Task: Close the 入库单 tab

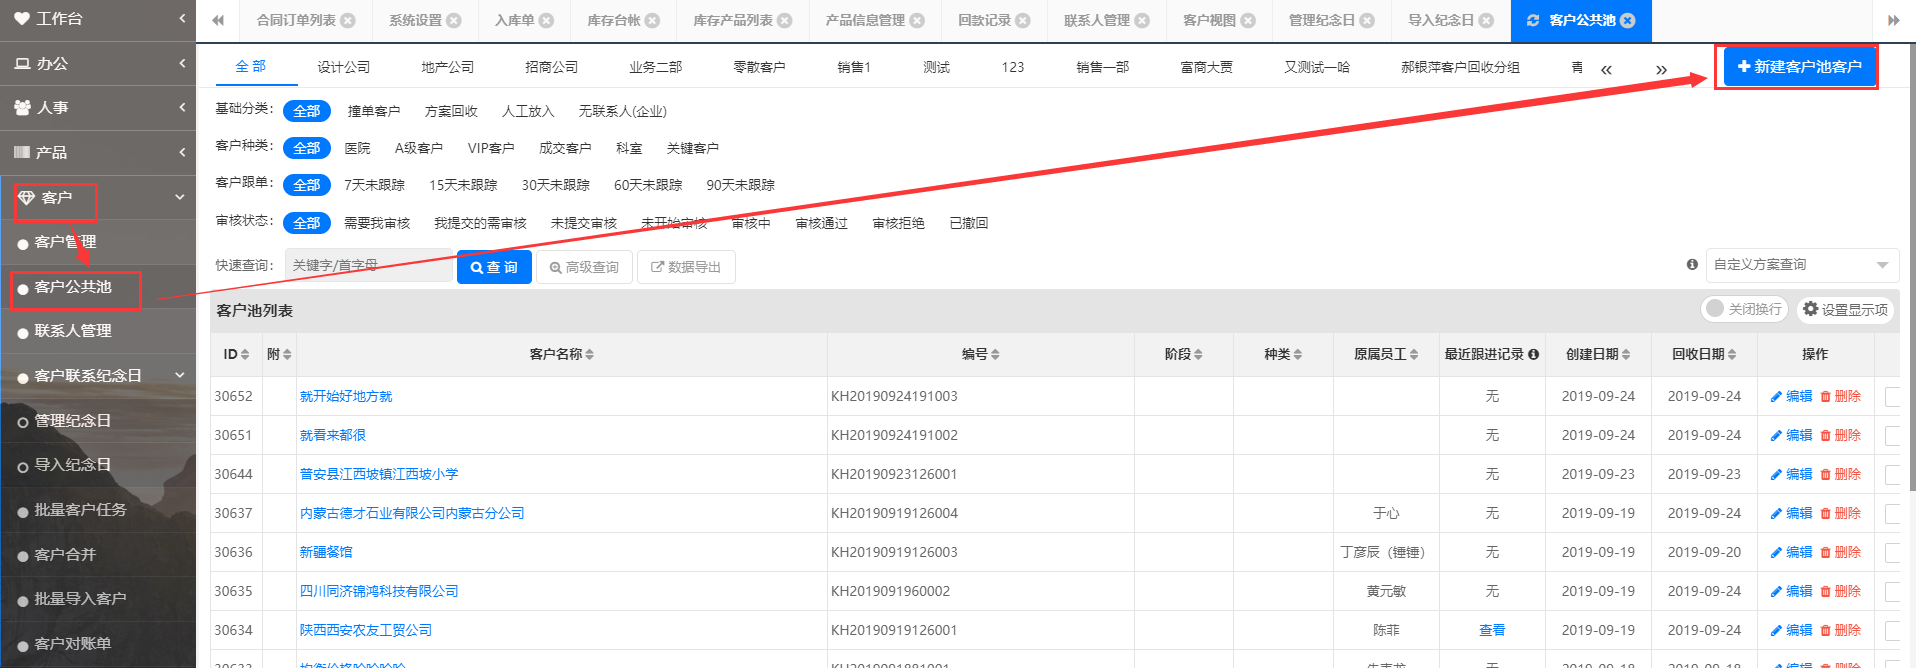Action: (x=546, y=20)
